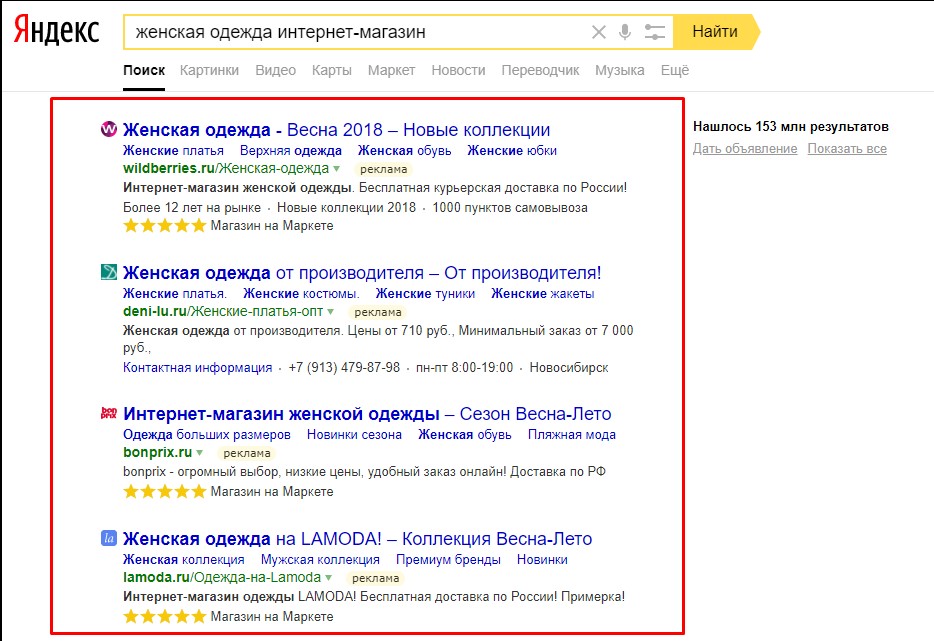Click the Женские костюмы sitelink
Viewport: 934px width, 641px height.
click(301, 294)
